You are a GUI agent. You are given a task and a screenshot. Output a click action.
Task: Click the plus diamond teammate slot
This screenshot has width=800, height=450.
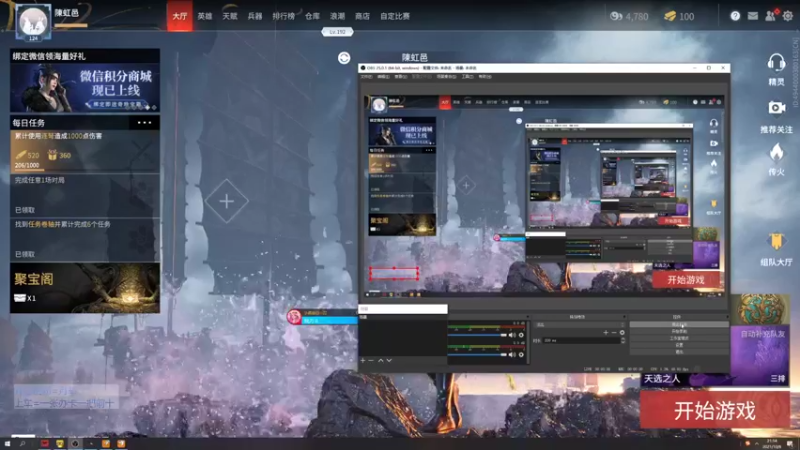[227, 201]
